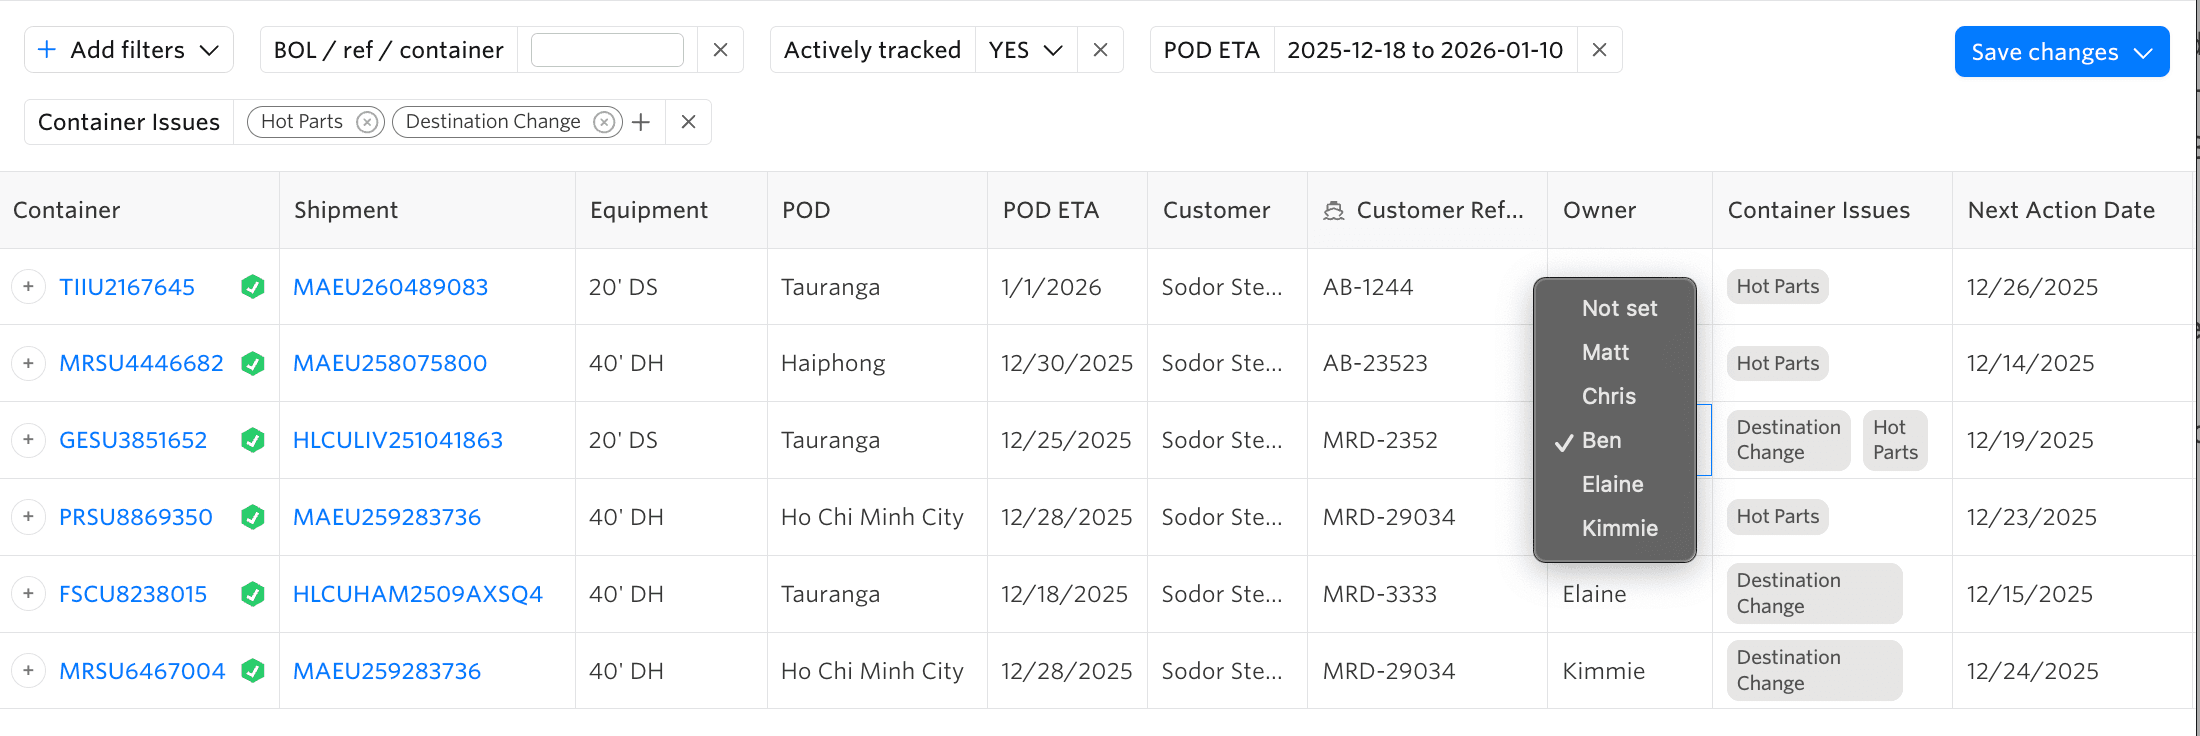The height and width of the screenshot is (736, 2200).
Task: Open container link PRSU8869350
Action: 136,517
